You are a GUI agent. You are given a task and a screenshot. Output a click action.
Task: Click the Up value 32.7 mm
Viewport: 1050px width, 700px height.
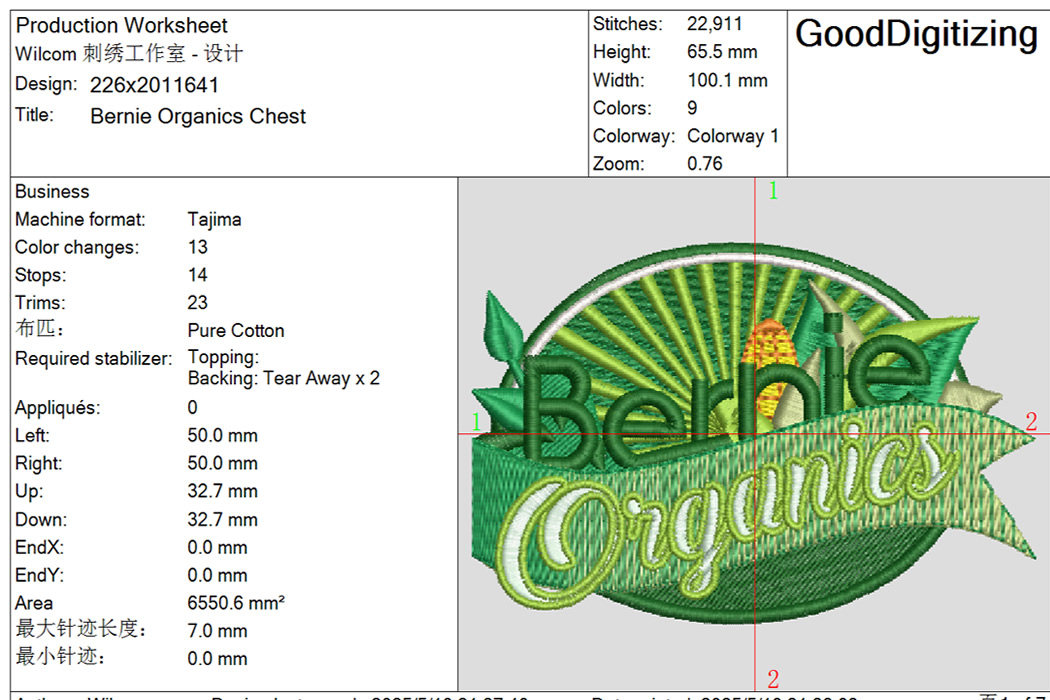tap(222, 491)
